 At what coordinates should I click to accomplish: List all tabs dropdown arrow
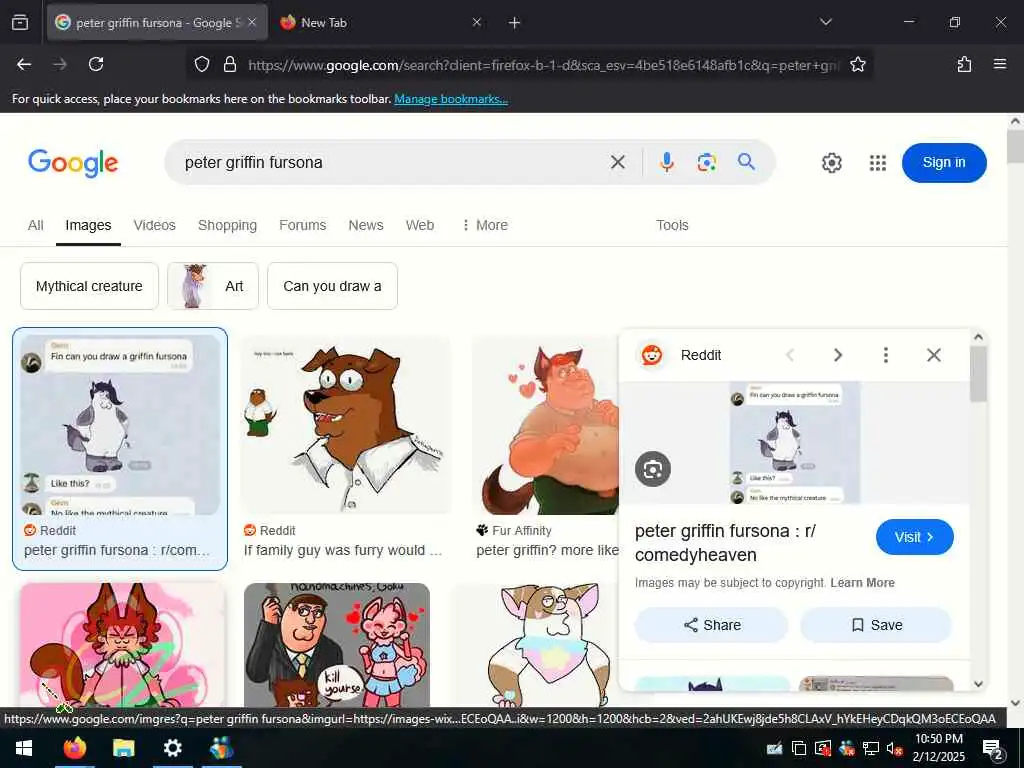(825, 22)
